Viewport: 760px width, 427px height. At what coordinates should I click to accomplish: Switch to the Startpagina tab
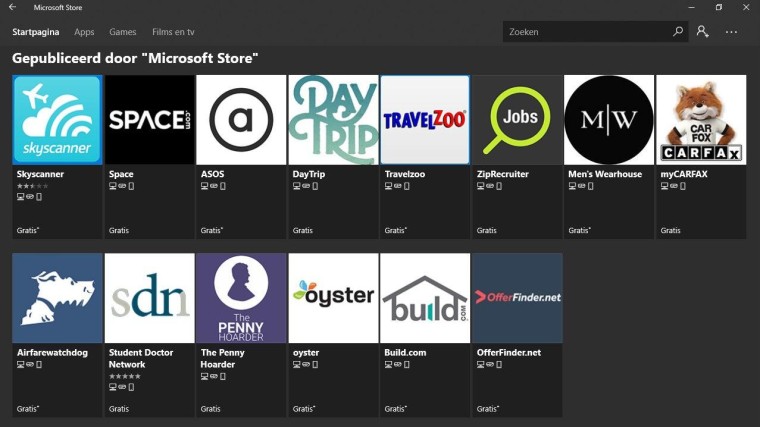(x=35, y=32)
